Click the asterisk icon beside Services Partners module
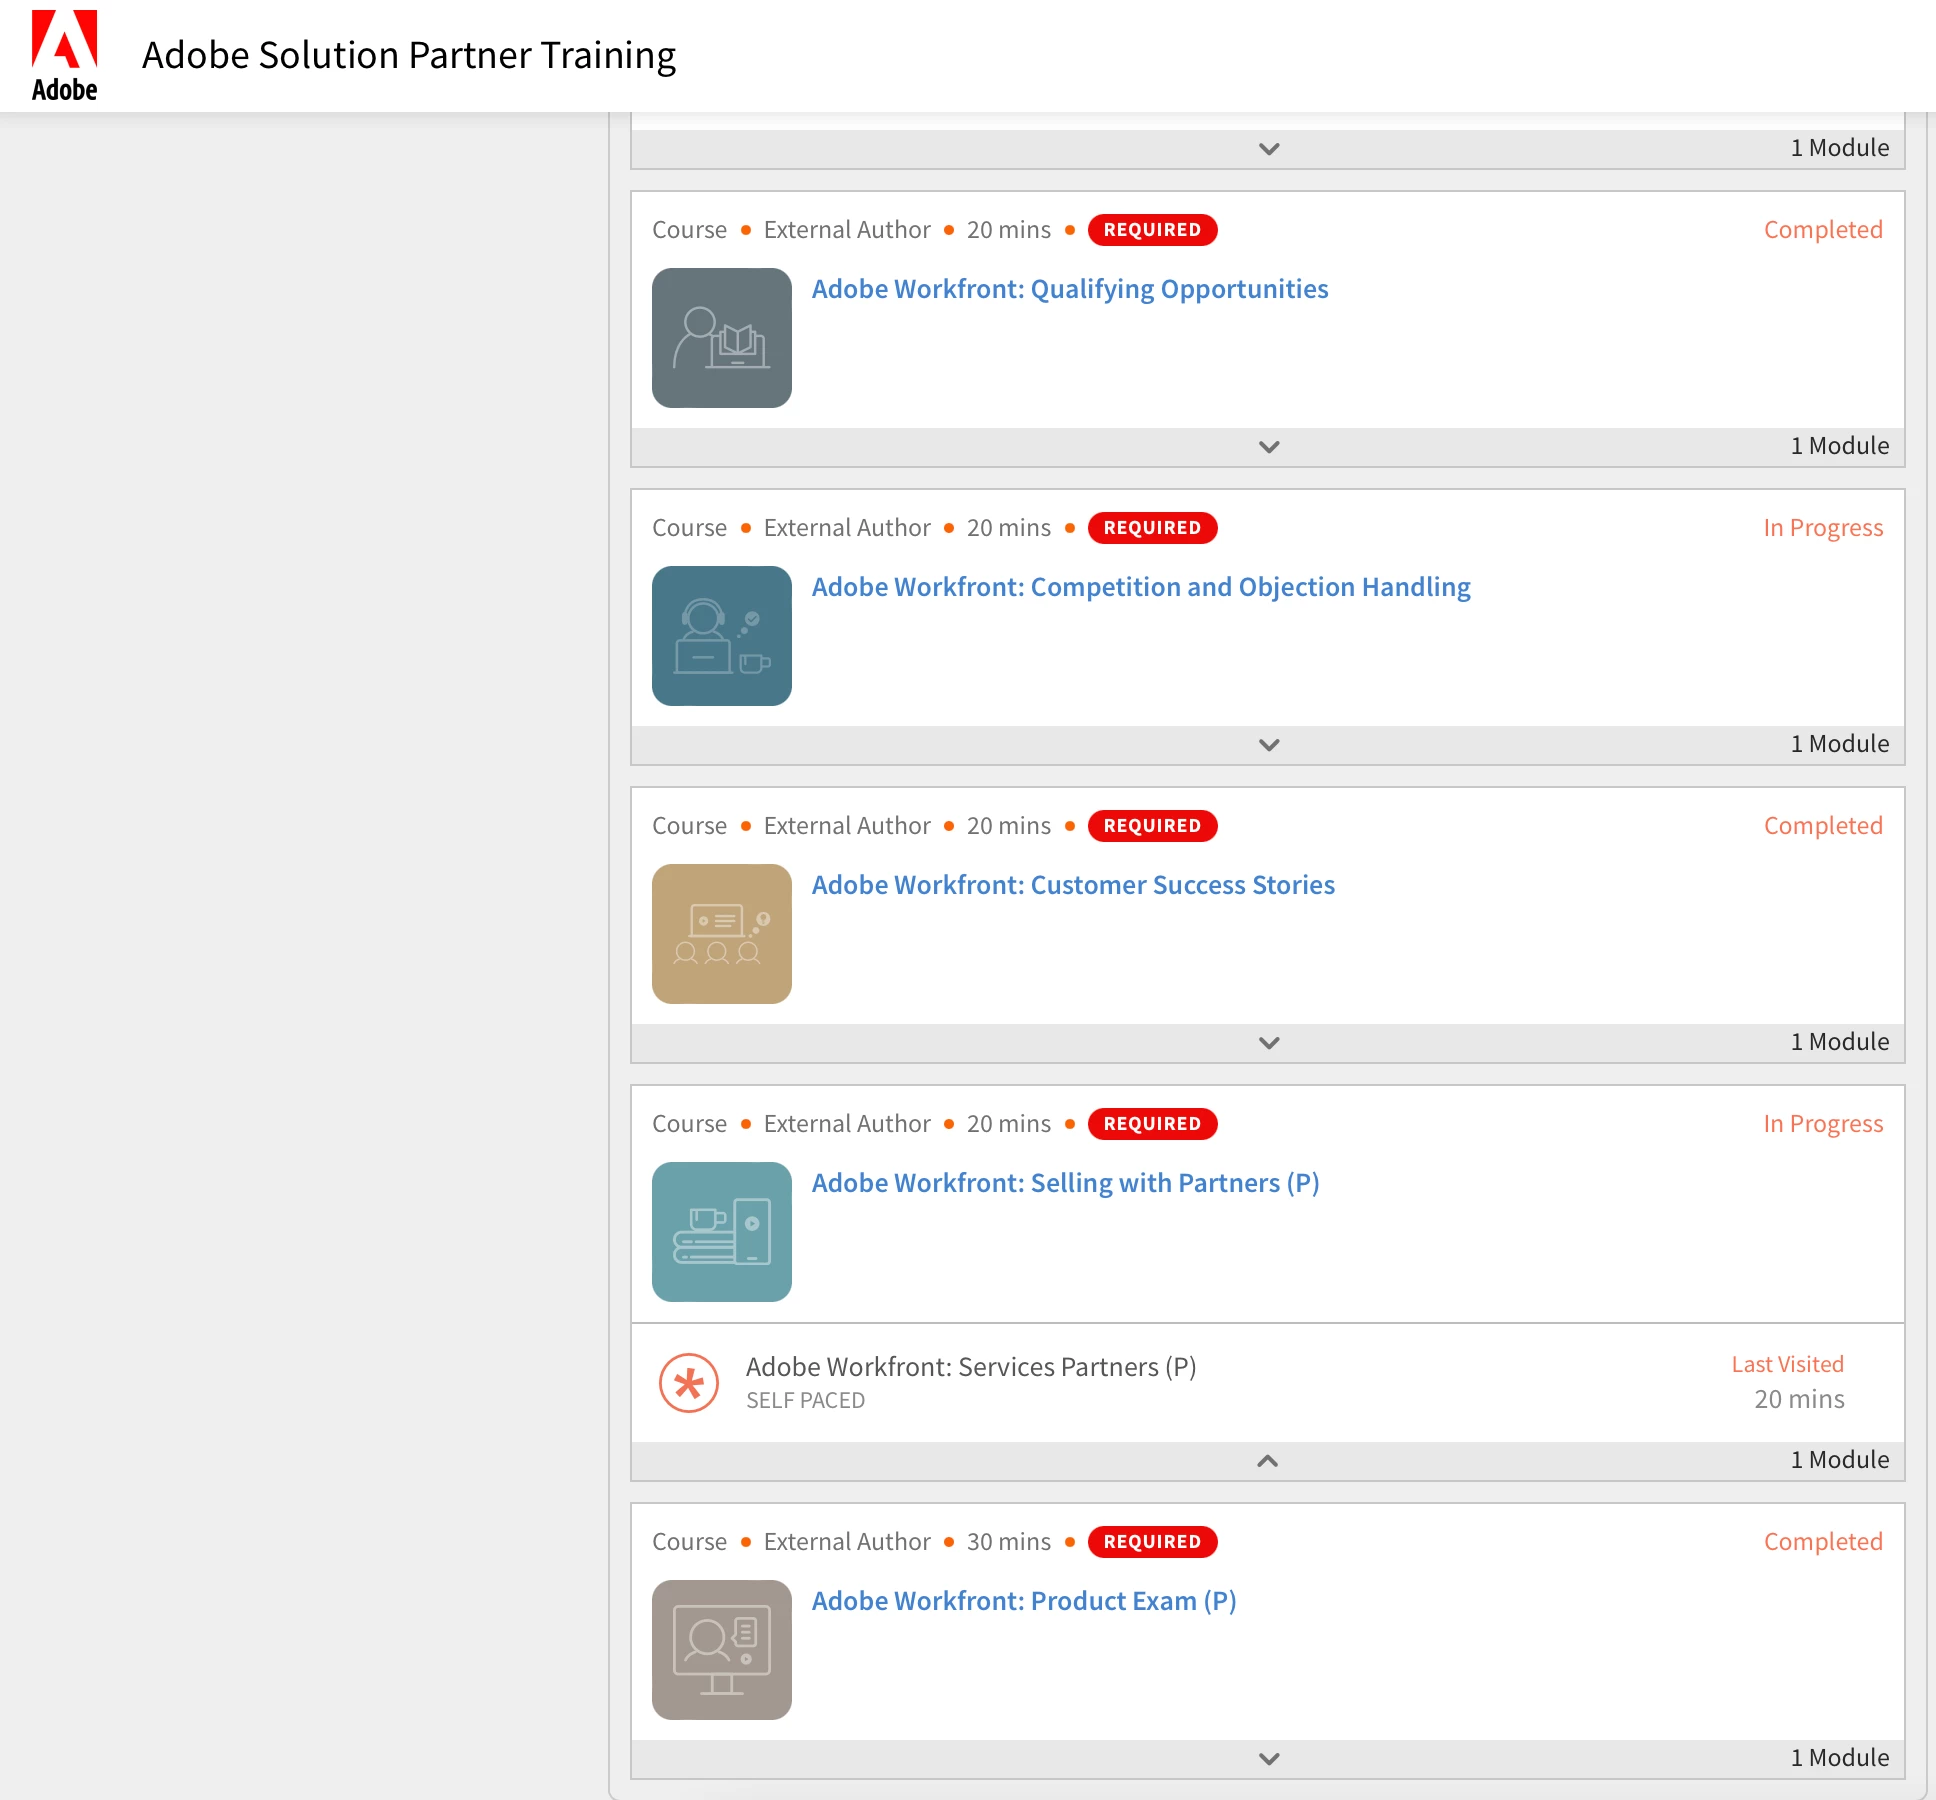This screenshot has width=1936, height=1800. (x=689, y=1383)
